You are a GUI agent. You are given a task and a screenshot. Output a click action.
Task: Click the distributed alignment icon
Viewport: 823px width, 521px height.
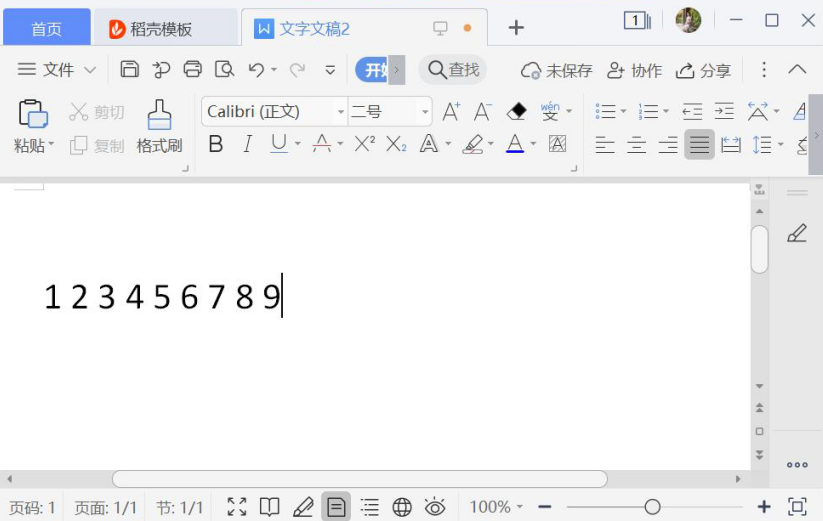731,144
